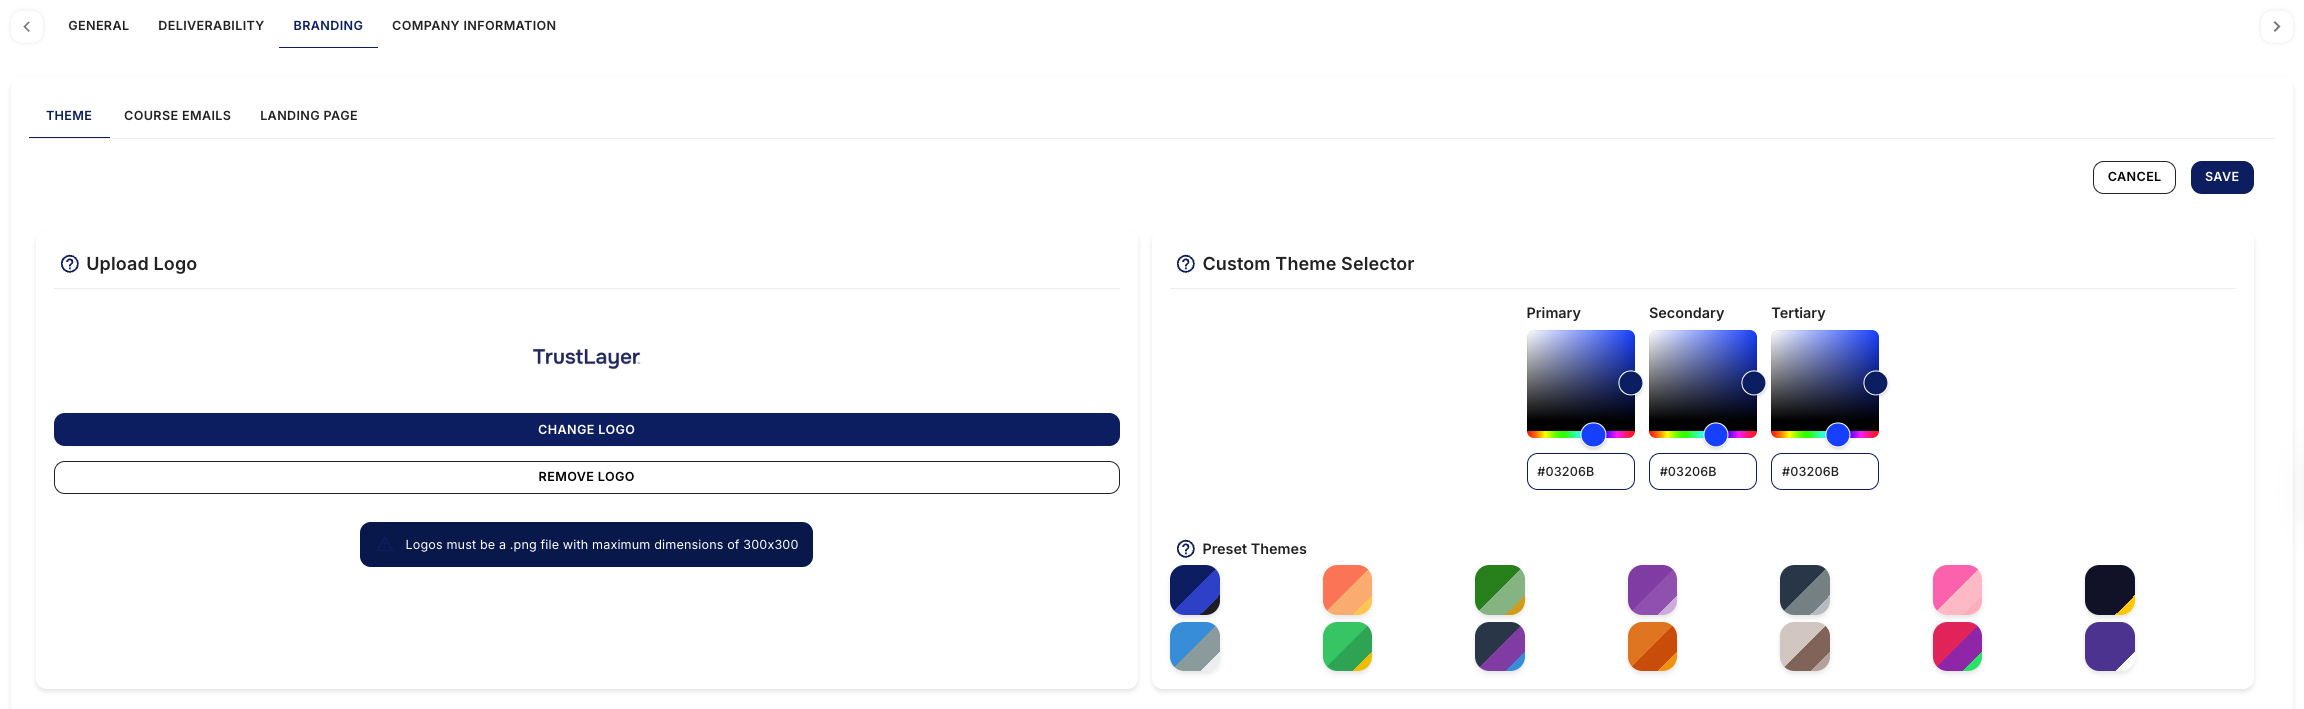Click the Primary color hue slider handle
The height and width of the screenshot is (709, 2304).
1593,434
